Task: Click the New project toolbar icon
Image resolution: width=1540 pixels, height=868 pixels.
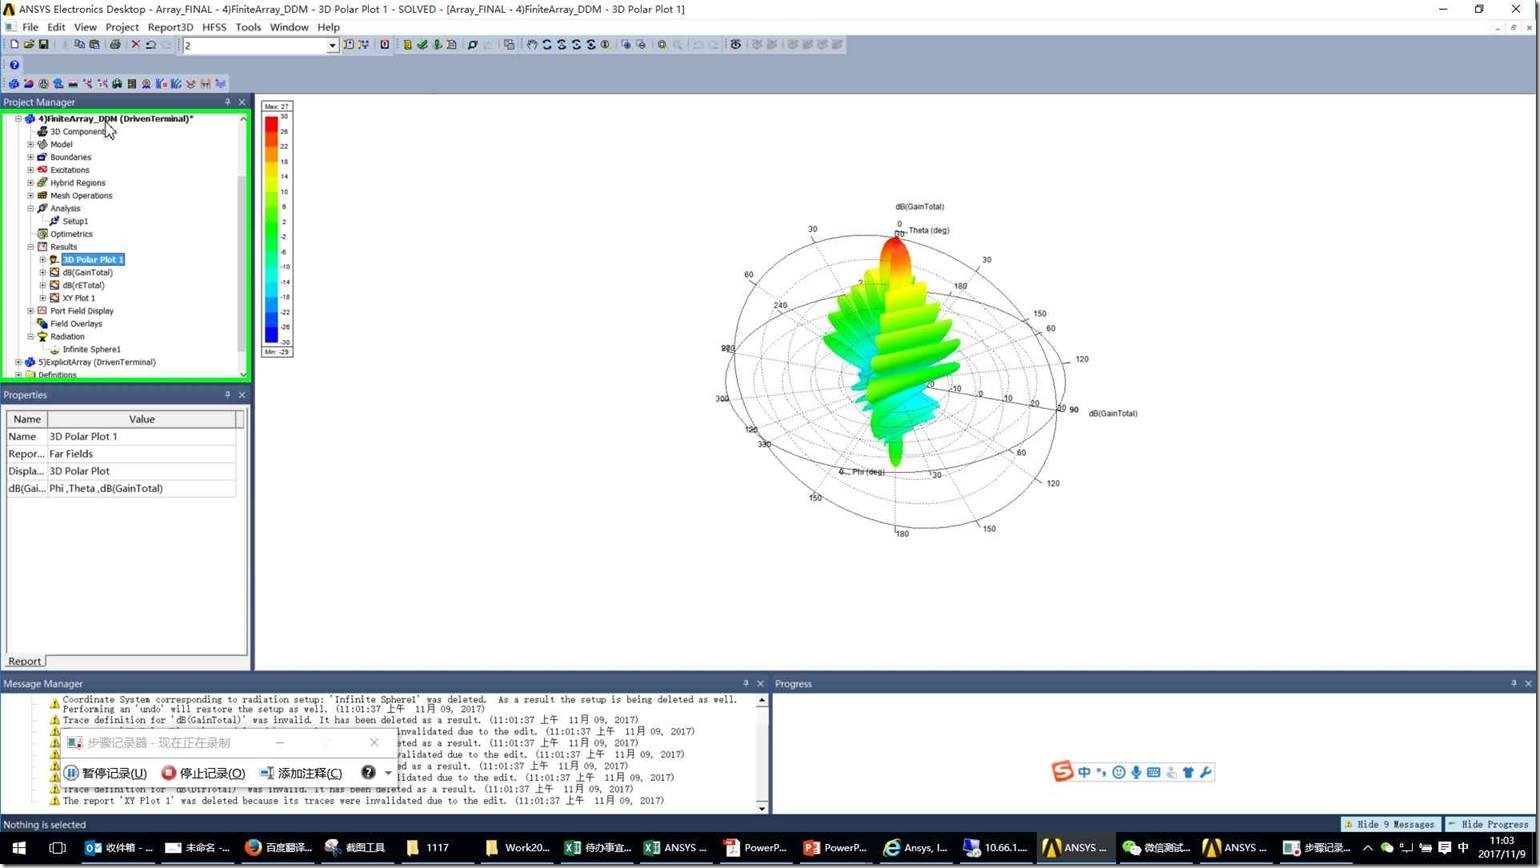Action: click(14, 45)
